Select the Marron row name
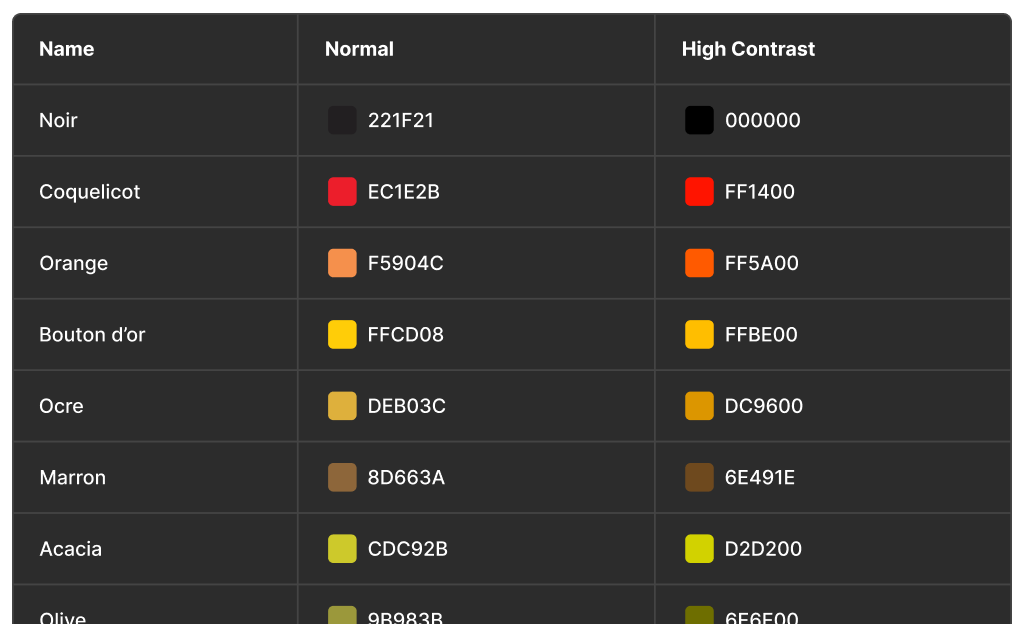The width and height of the screenshot is (1024, 624). (x=73, y=477)
